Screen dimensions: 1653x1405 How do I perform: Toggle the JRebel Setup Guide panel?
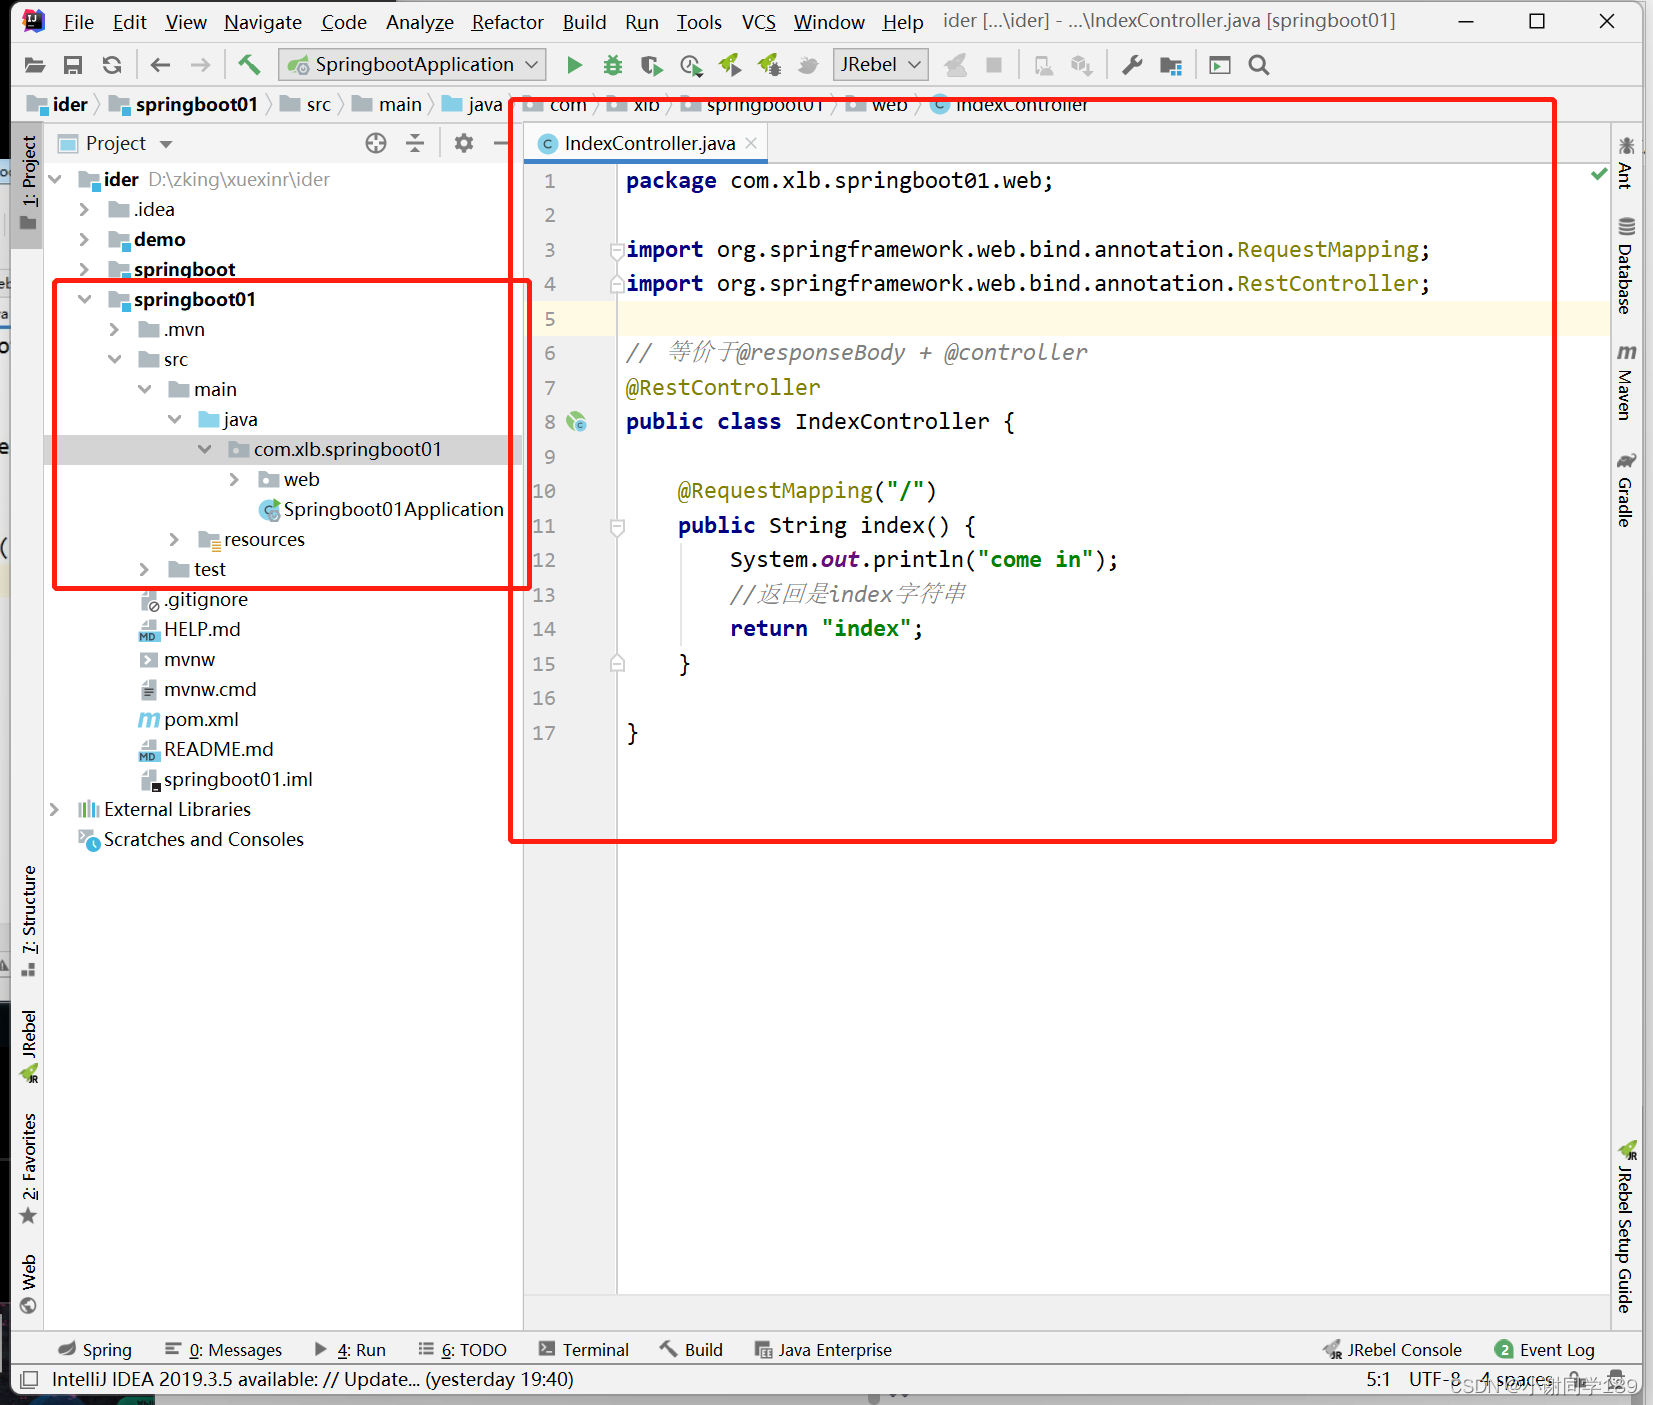(x=1626, y=1227)
